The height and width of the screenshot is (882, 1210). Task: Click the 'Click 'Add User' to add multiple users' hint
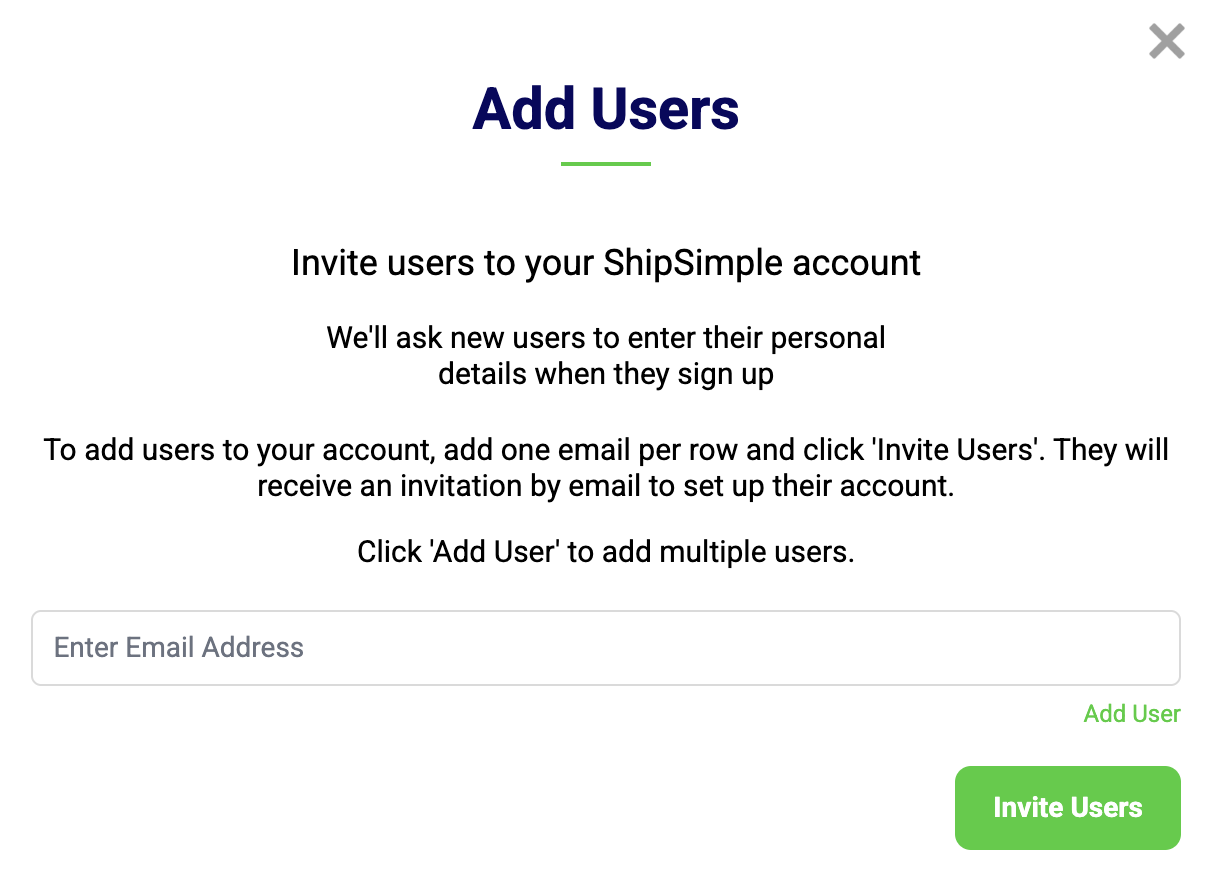[605, 552]
